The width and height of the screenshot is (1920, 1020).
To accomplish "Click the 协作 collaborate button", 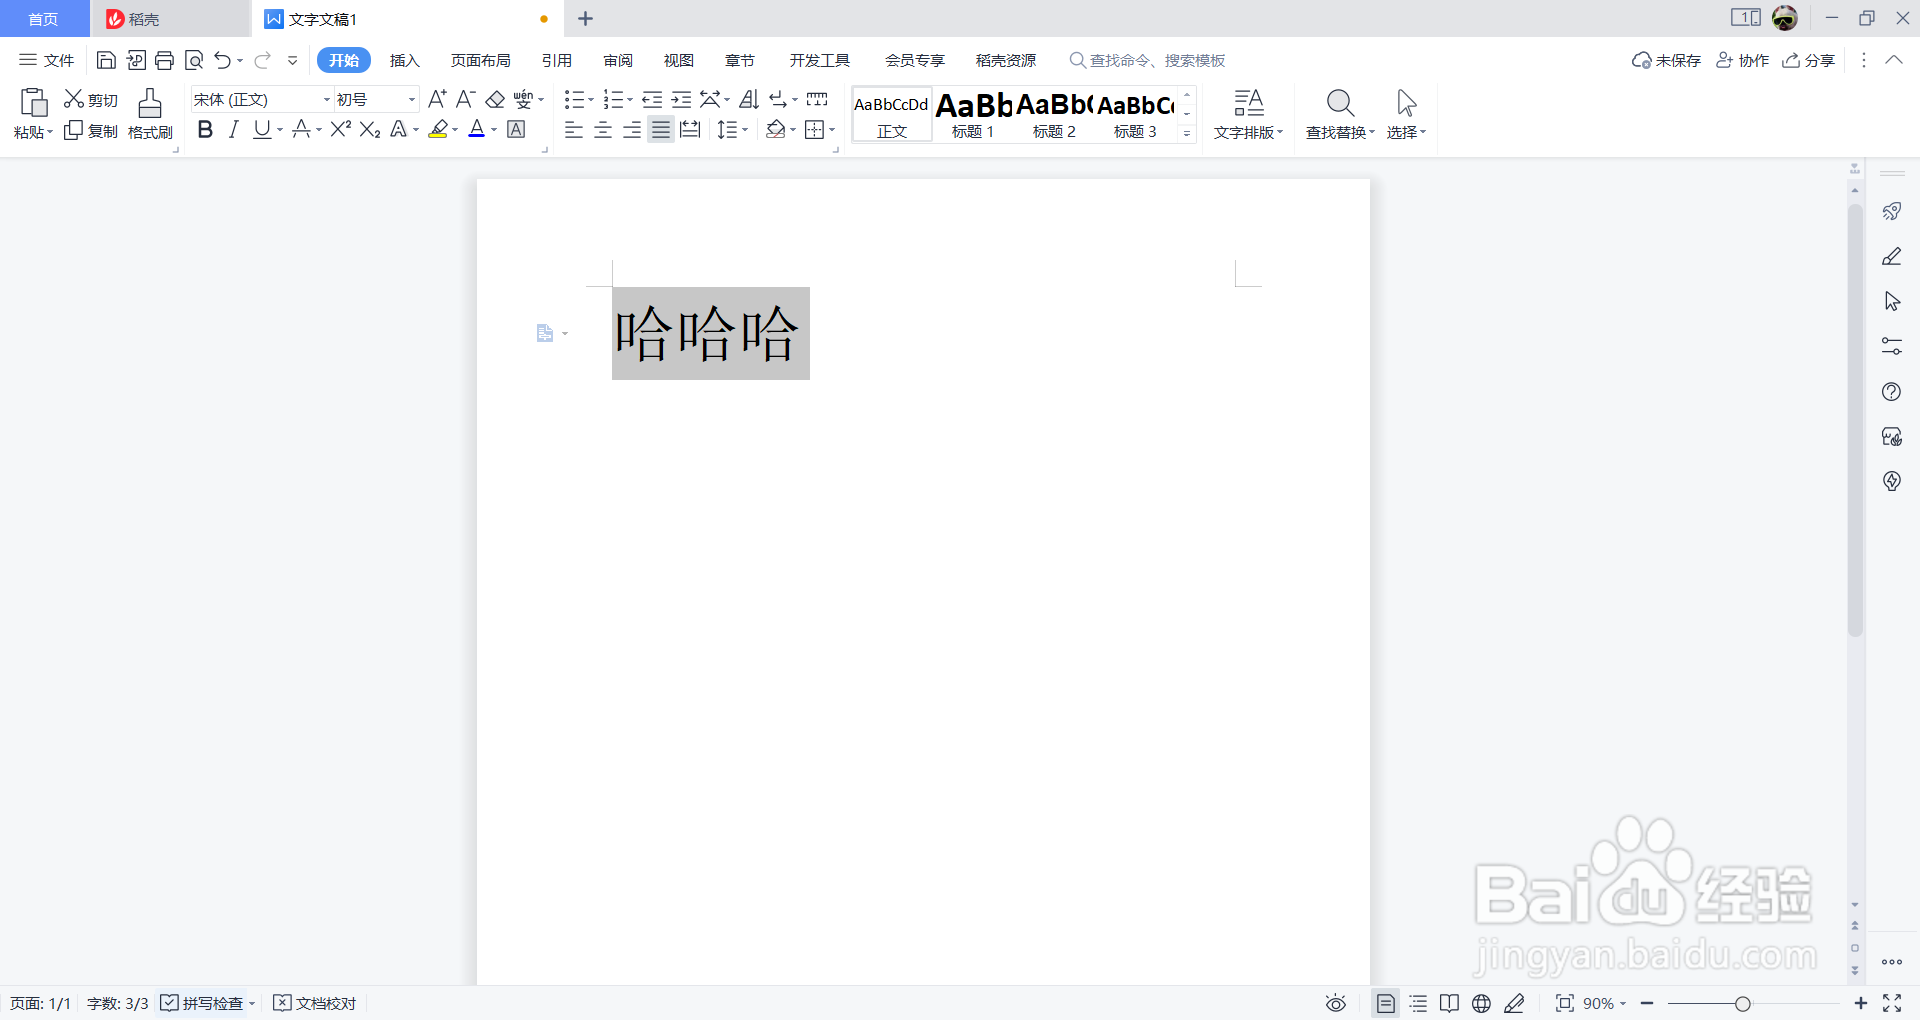I will [1742, 61].
